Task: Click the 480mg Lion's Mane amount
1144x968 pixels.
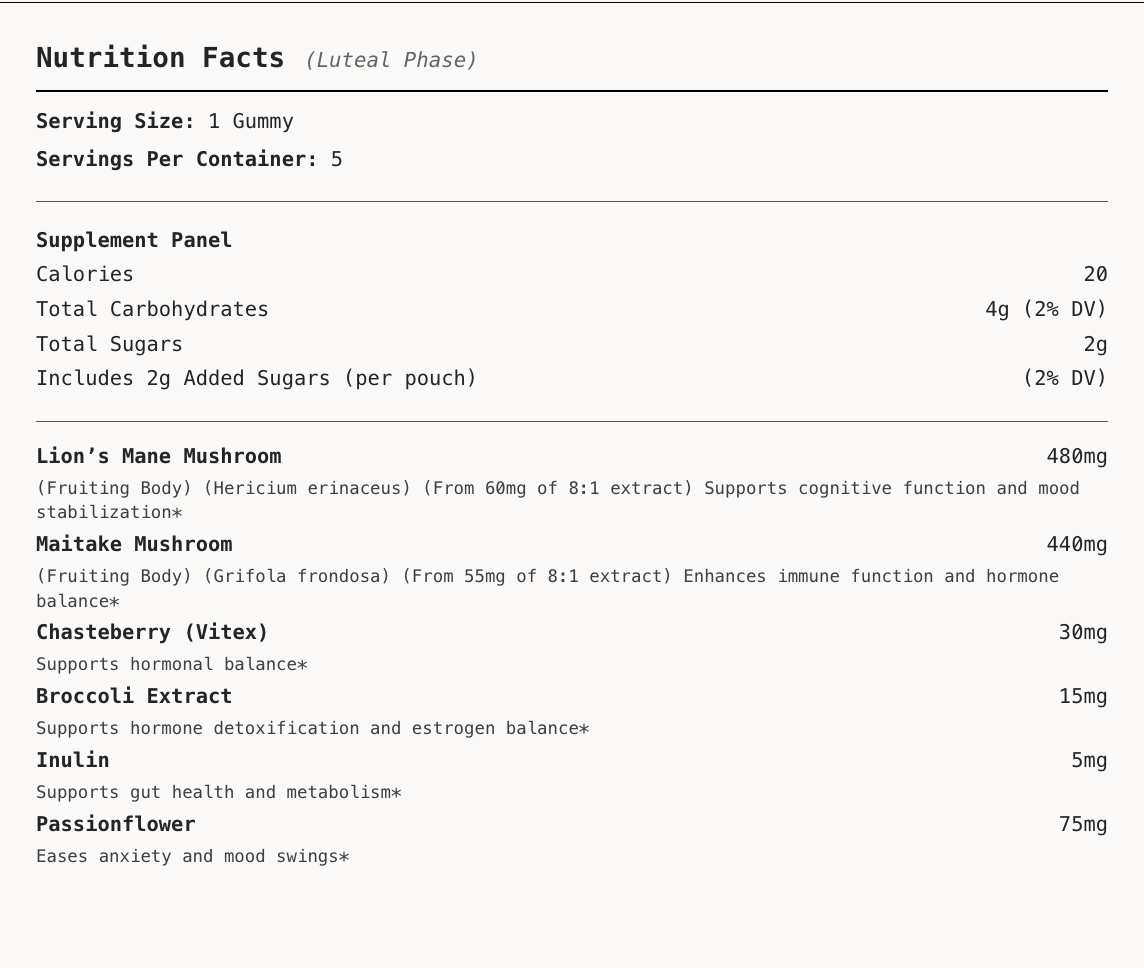Action: (x=1077, y=457)
